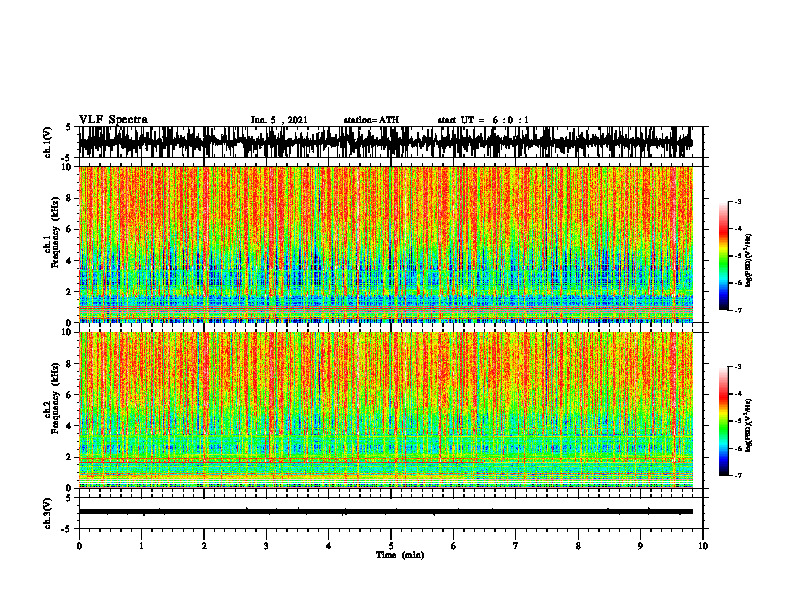Select the date label "Jan. 5, 2021"
This screenshot has width=792, height=612.
pos(279,120)
